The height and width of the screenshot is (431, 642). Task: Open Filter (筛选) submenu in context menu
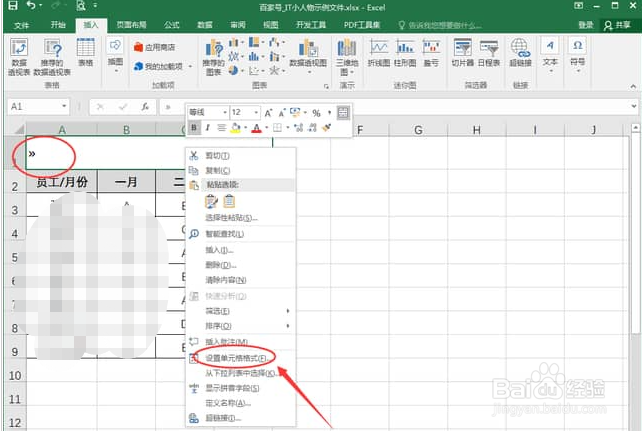pos(241,311)
